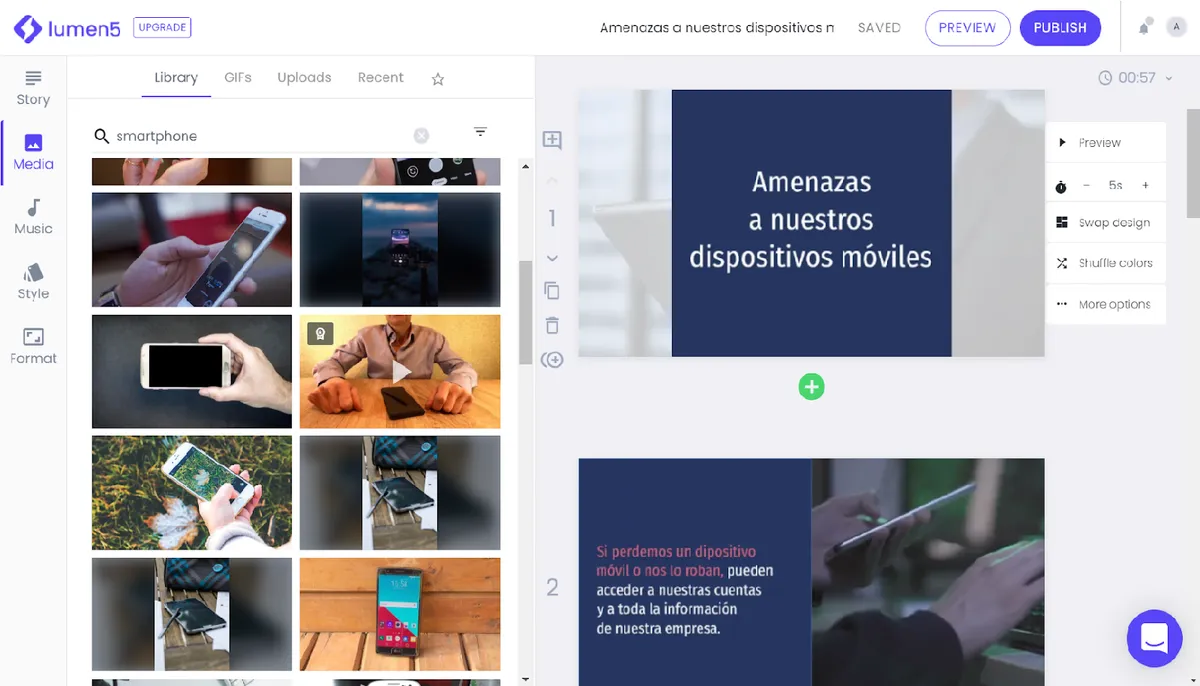This screenshot has width=1200, height=686.
Task: Open the starred favorites tab
Action: [437, 79]
